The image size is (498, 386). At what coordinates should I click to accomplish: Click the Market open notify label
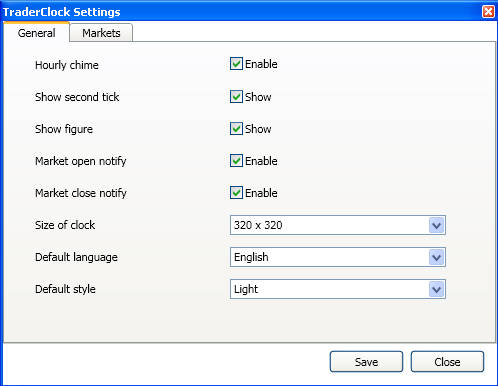pyautogui.click(x=81, y=161)
